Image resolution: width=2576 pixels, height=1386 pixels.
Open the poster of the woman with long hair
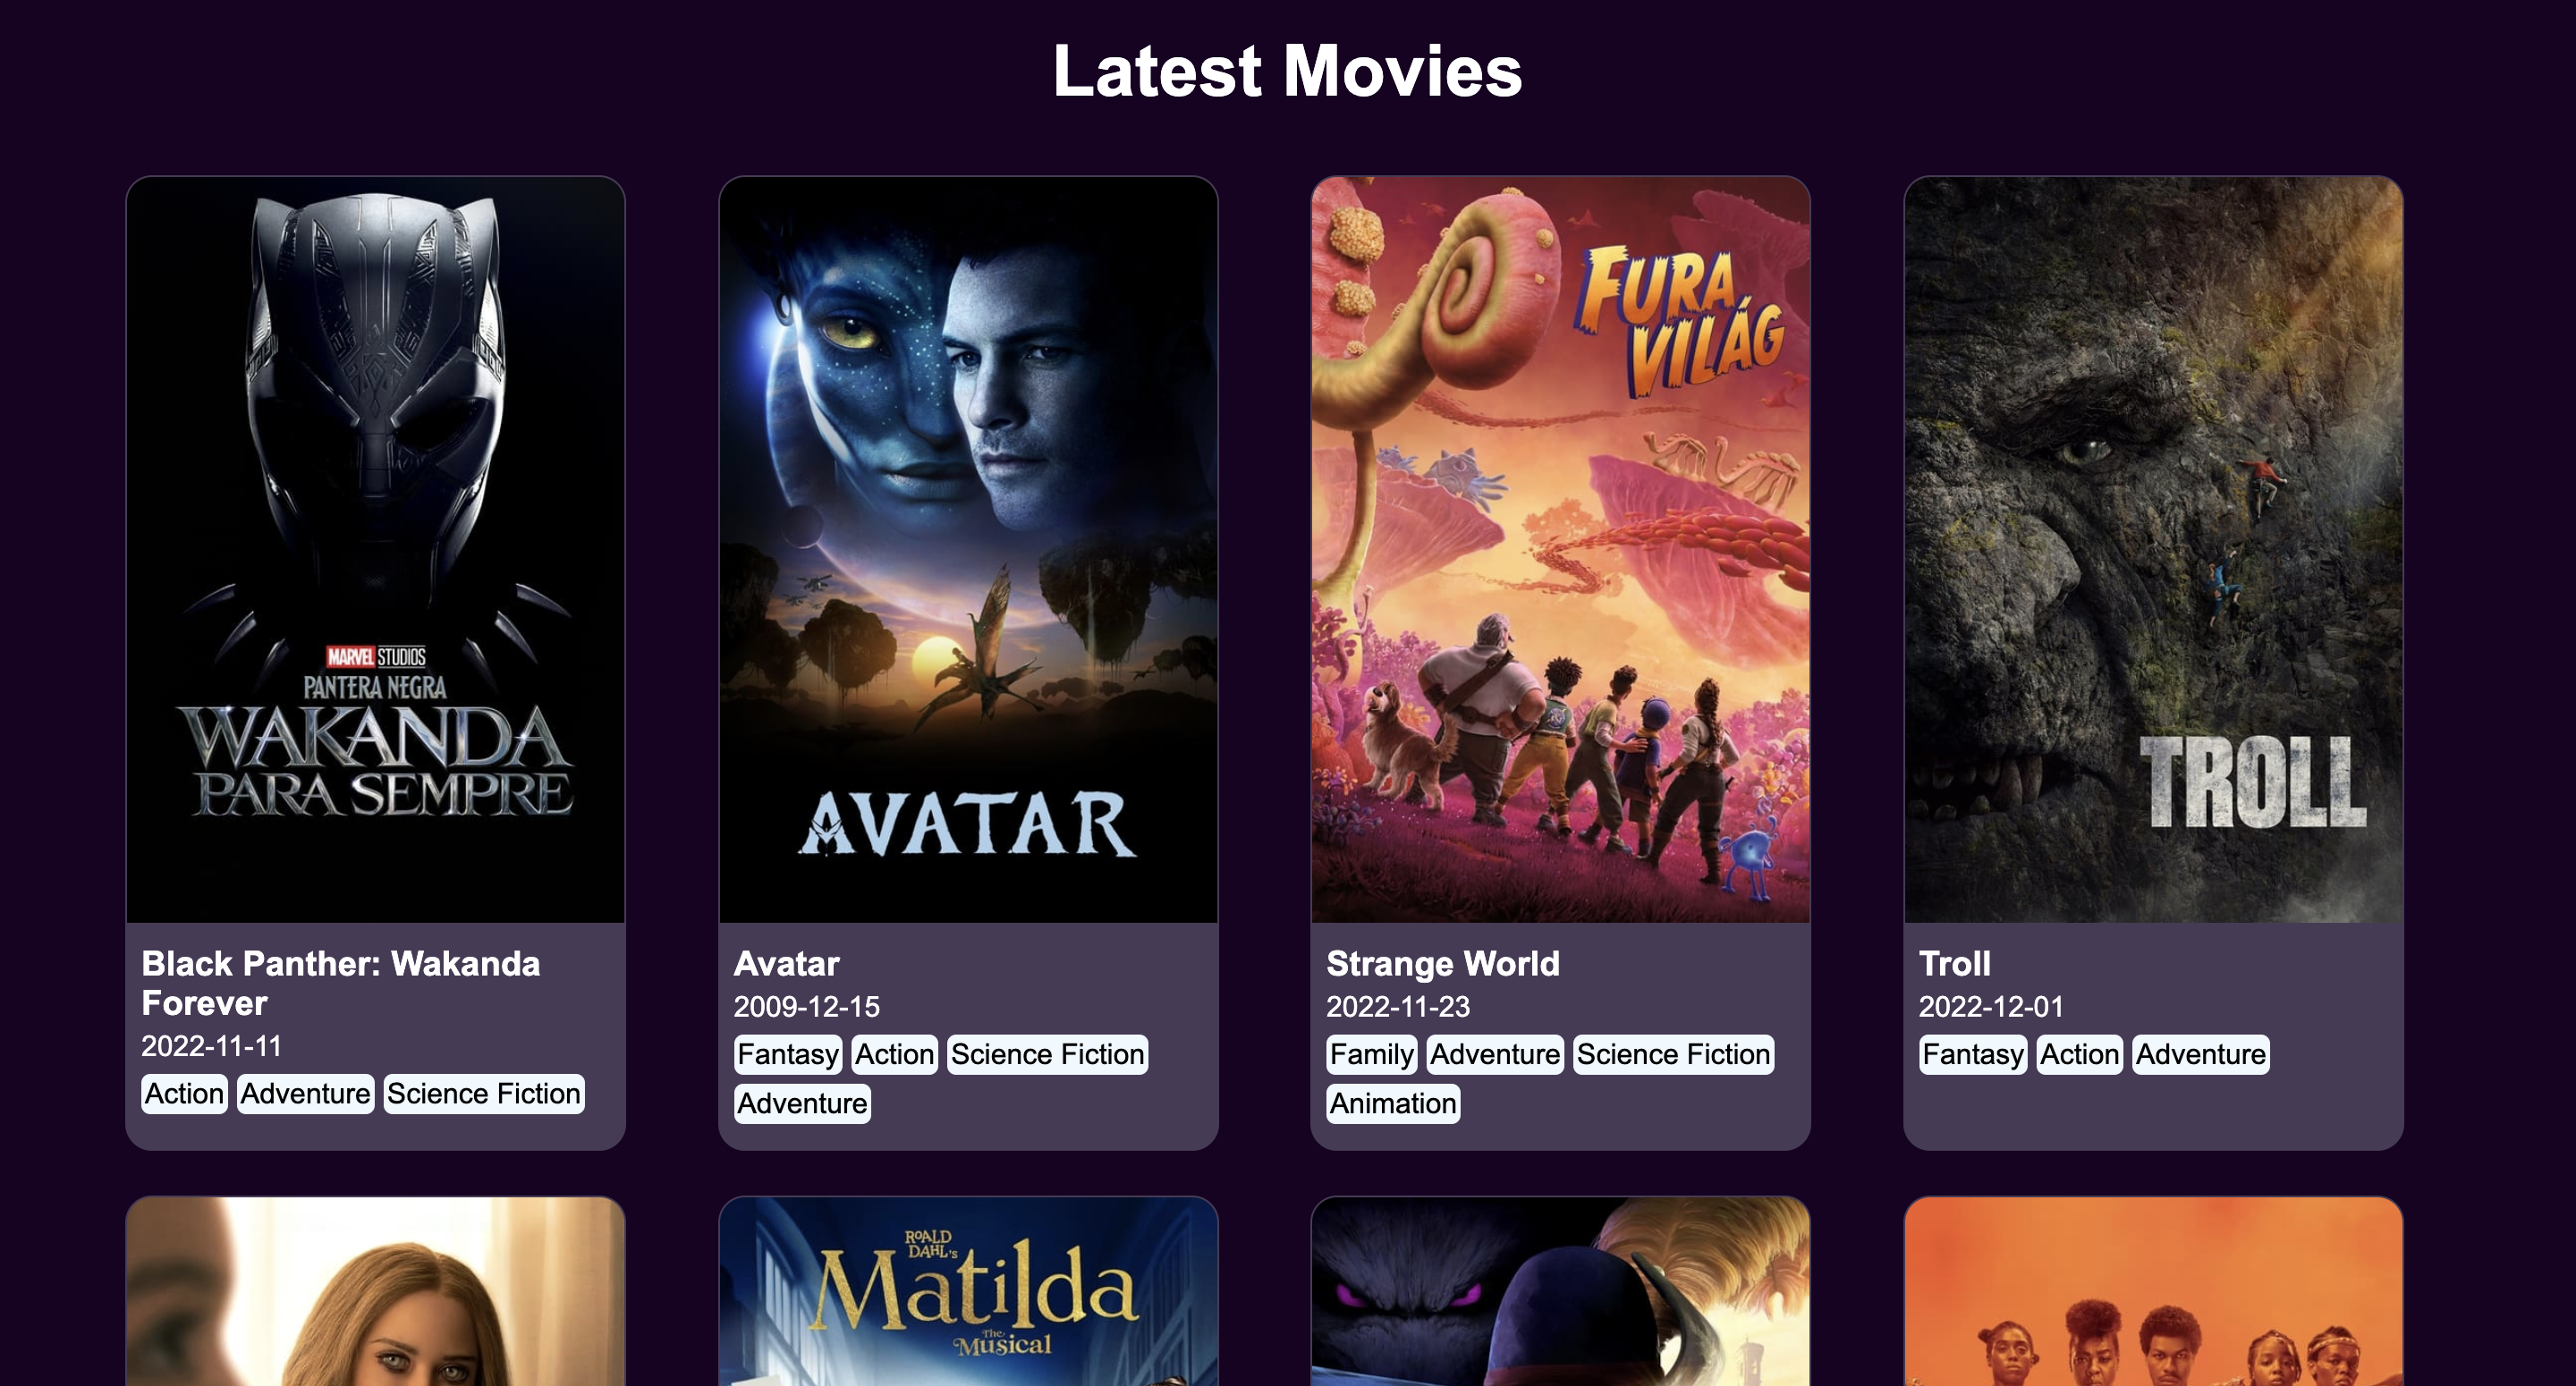click(x=375, y=1292)
